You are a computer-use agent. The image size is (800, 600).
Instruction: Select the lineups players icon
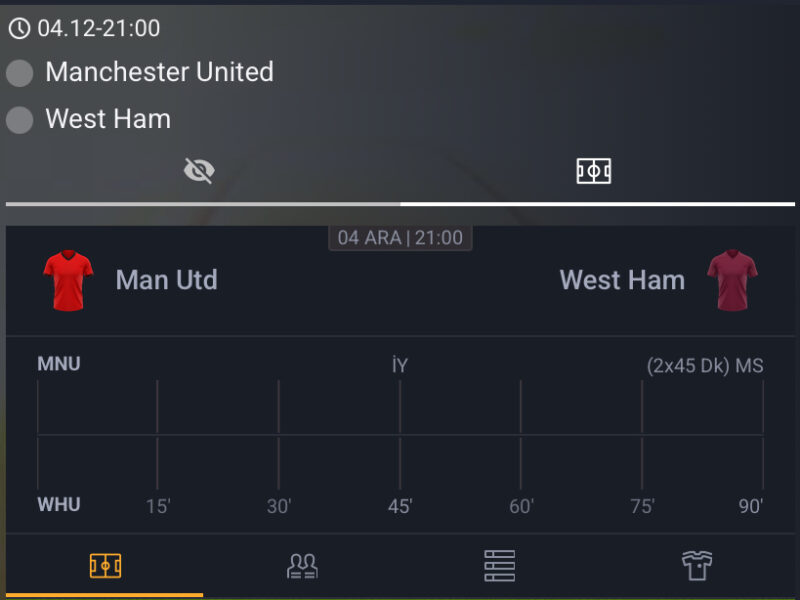tap(301, 565)
